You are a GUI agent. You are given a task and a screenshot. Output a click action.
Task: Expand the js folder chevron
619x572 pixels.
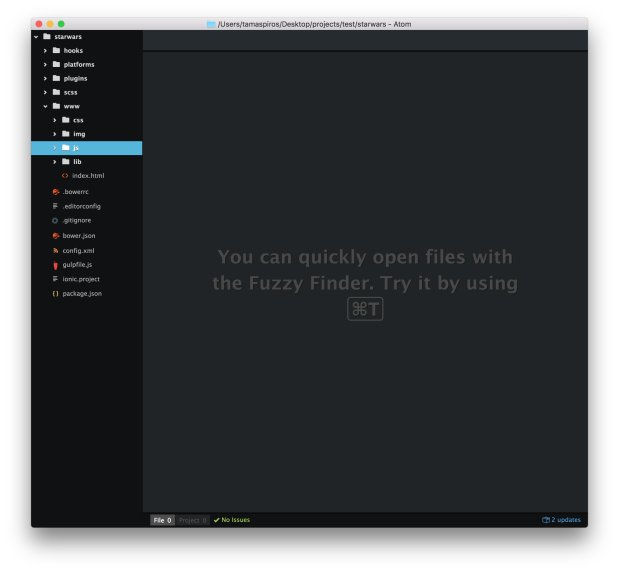pos(54,148)
